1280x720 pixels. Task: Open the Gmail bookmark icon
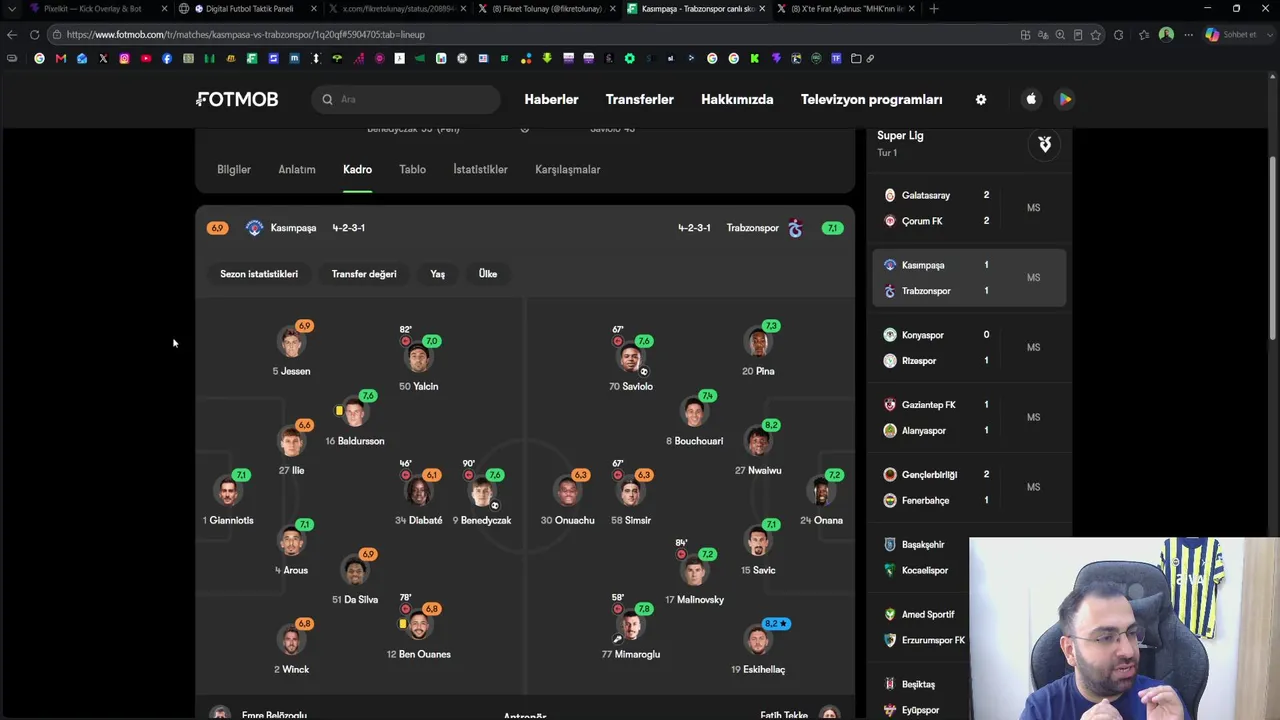61,58
